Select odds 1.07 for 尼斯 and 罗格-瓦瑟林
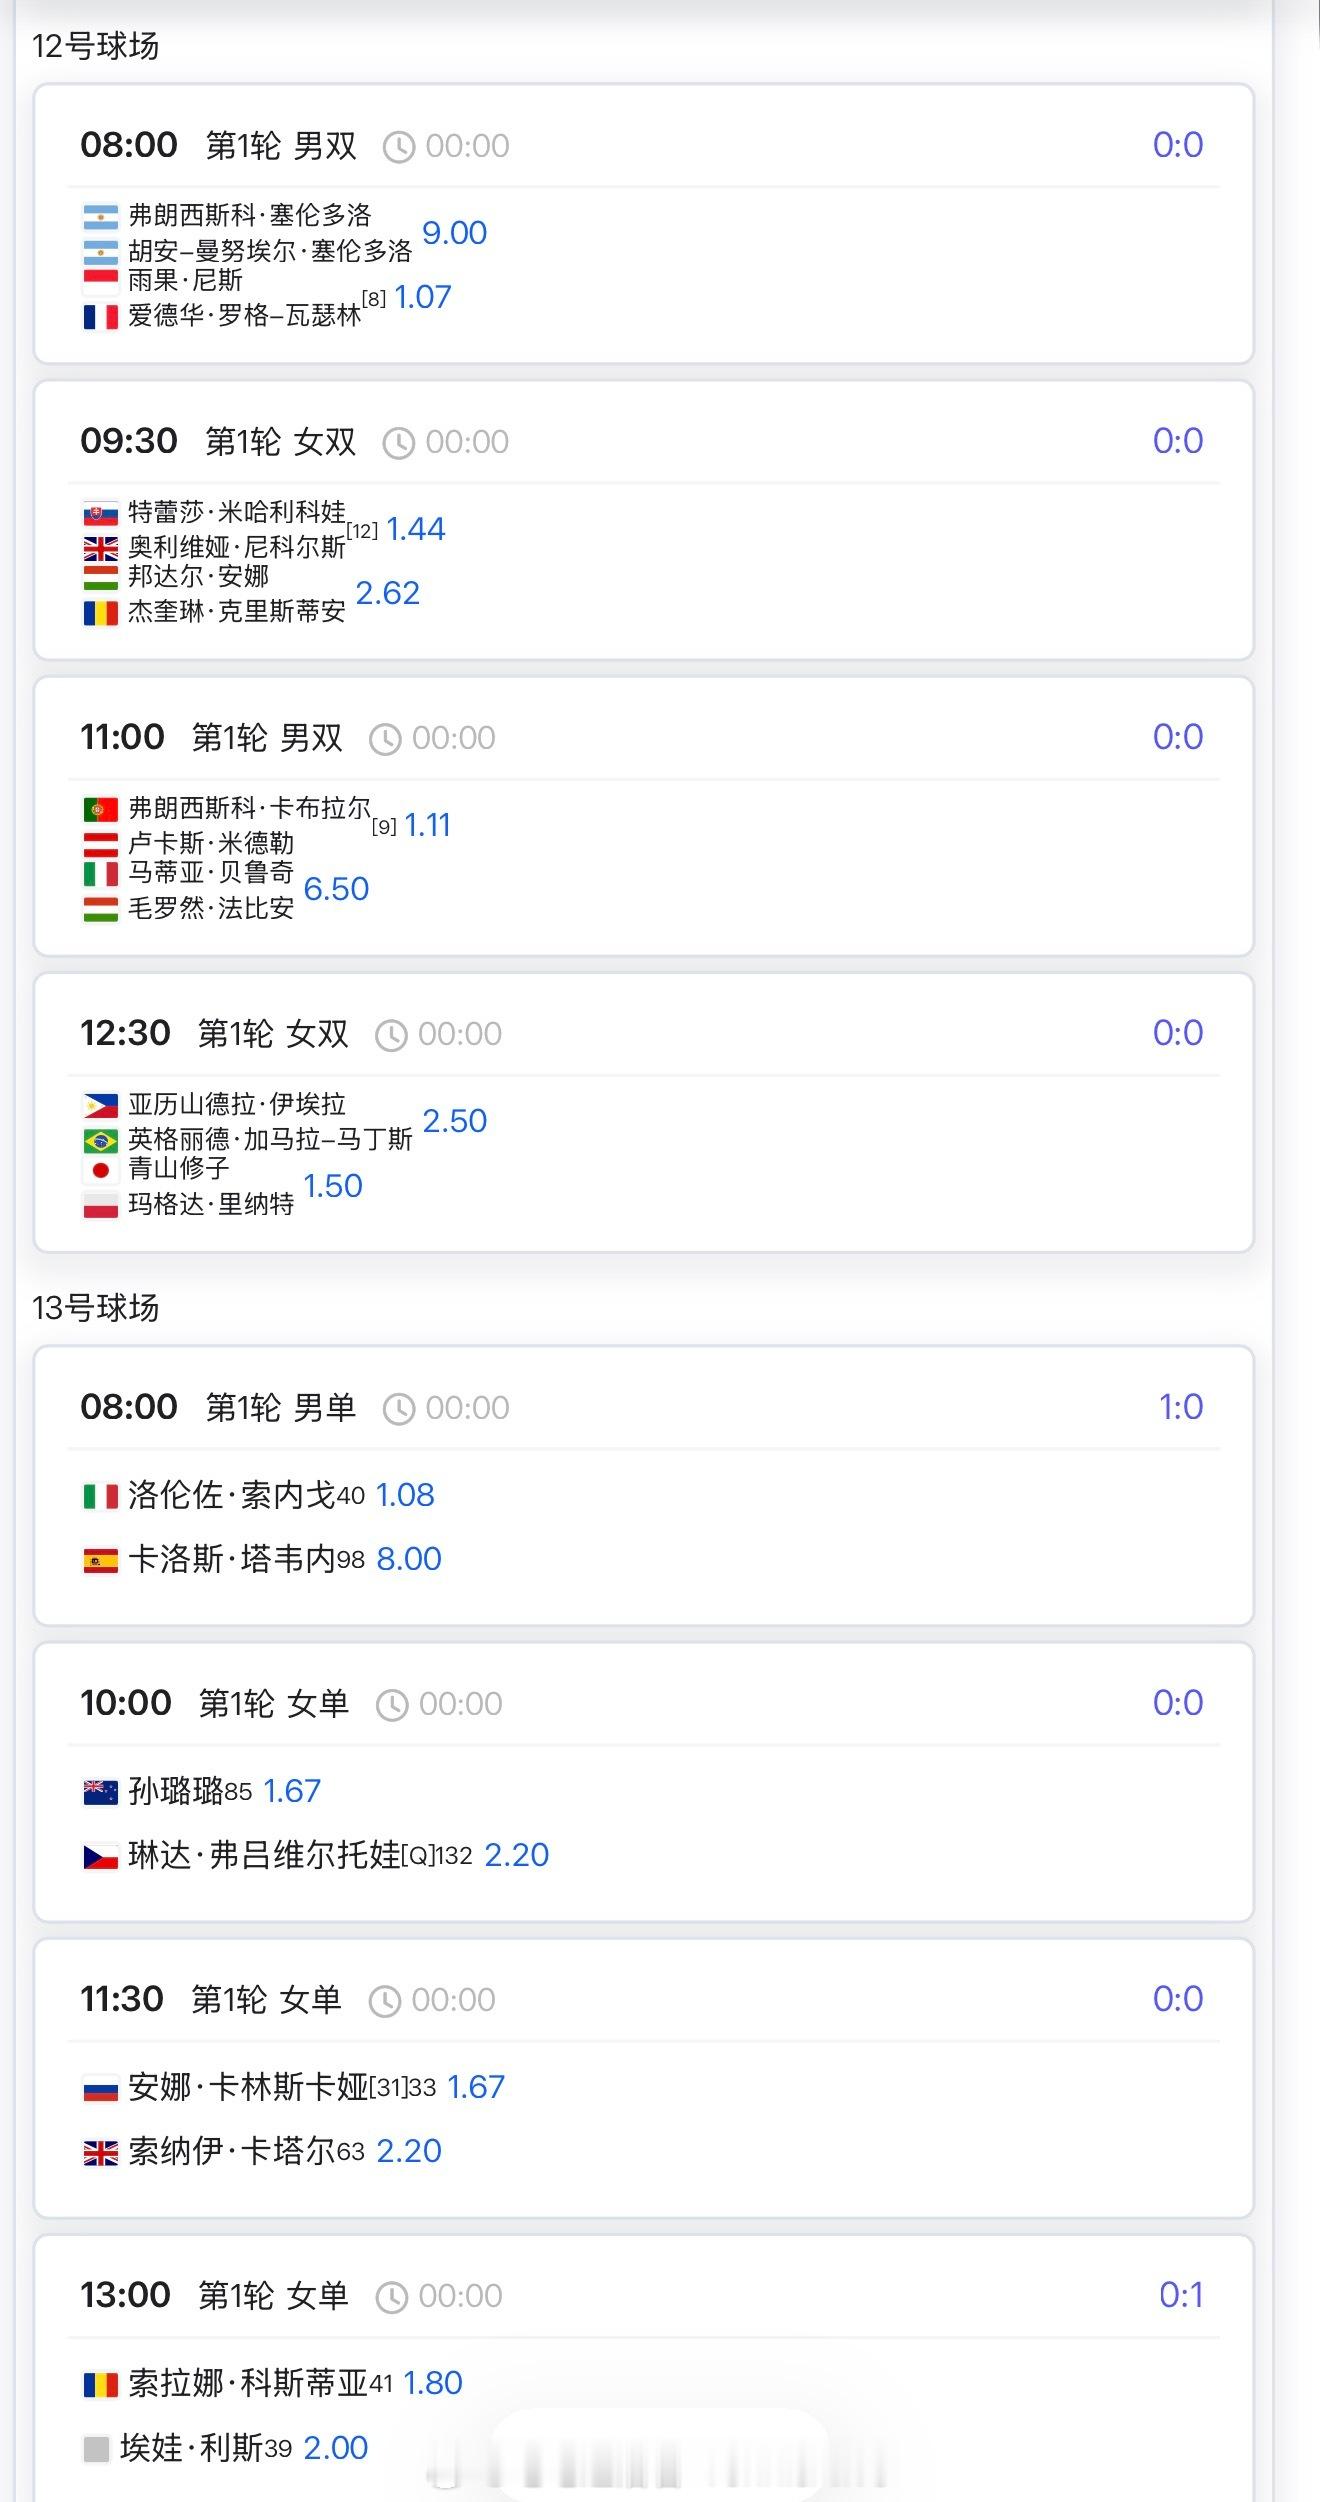The width and height of the screenshot is (1320, 2502). 423,297
